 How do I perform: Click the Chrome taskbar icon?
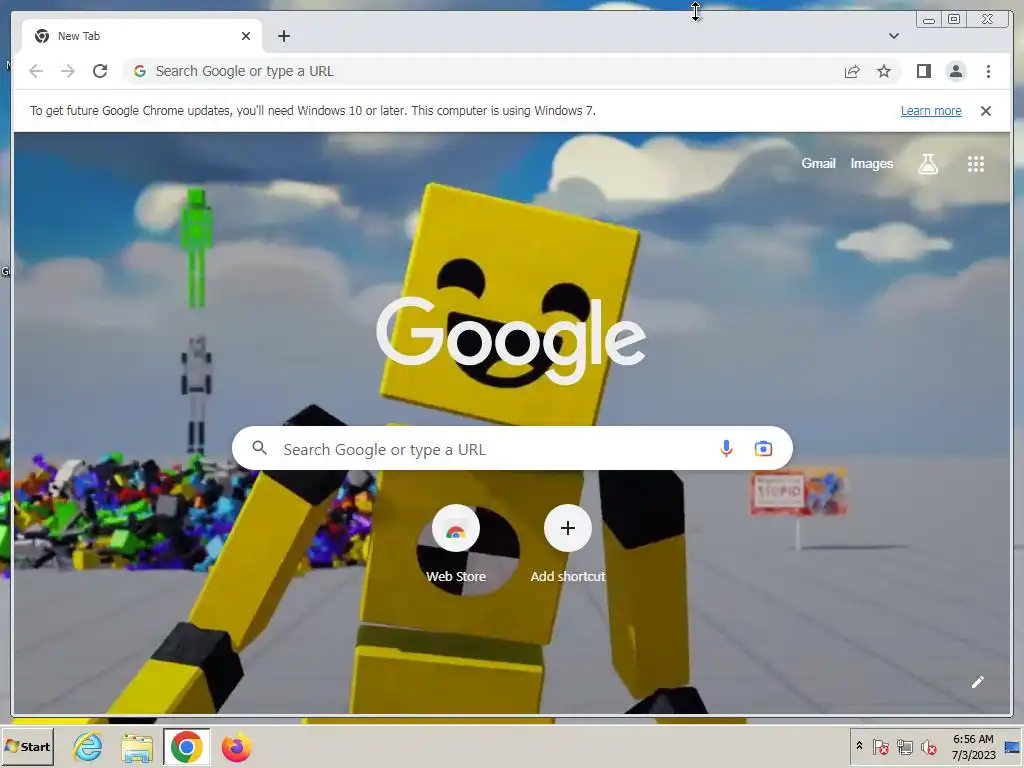[x=187, y=747]
